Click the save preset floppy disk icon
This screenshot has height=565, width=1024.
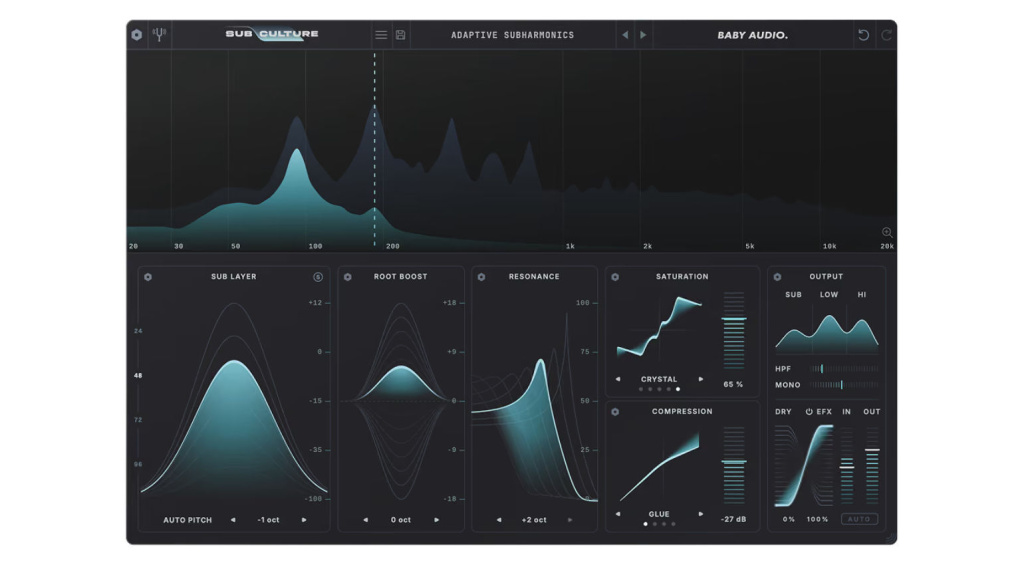tap(400, 35)
